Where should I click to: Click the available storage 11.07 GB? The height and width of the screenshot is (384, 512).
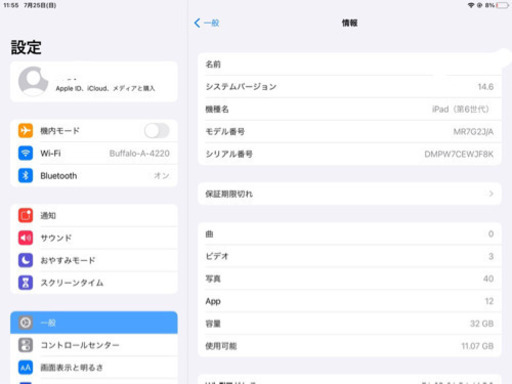[477, 346]
